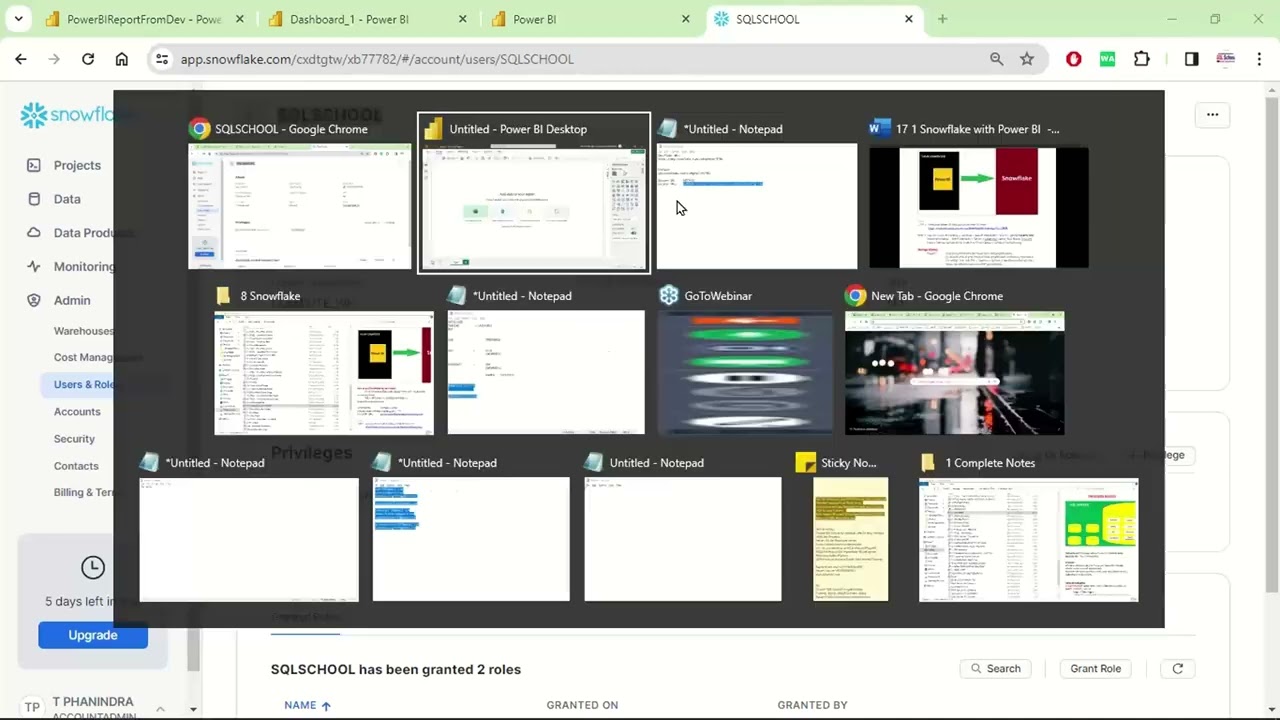Open the browser home page
The image size is (1280, 720).
click(122, 59)
